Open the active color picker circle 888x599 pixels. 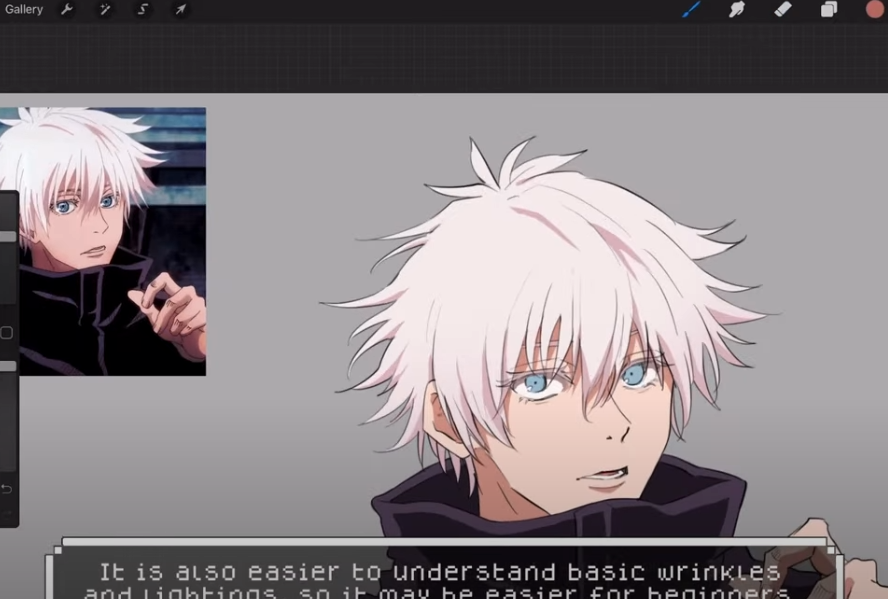pyautogui.click(x=875, y=9)
